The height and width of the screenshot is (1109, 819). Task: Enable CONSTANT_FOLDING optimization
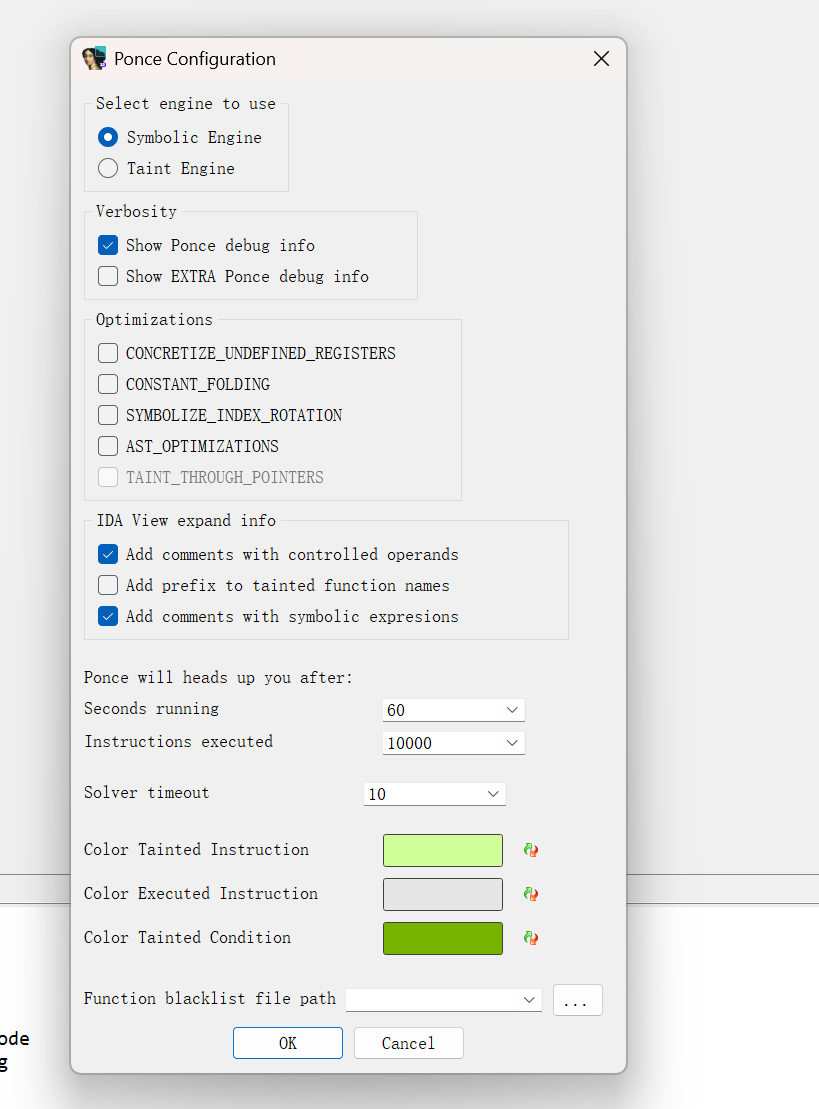coord(108,384)
